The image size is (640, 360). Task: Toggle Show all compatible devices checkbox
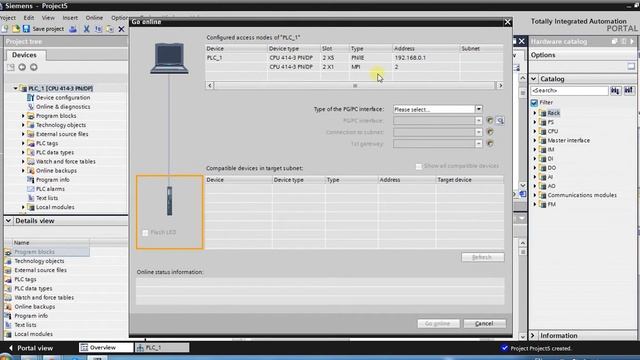coord(418,167)
